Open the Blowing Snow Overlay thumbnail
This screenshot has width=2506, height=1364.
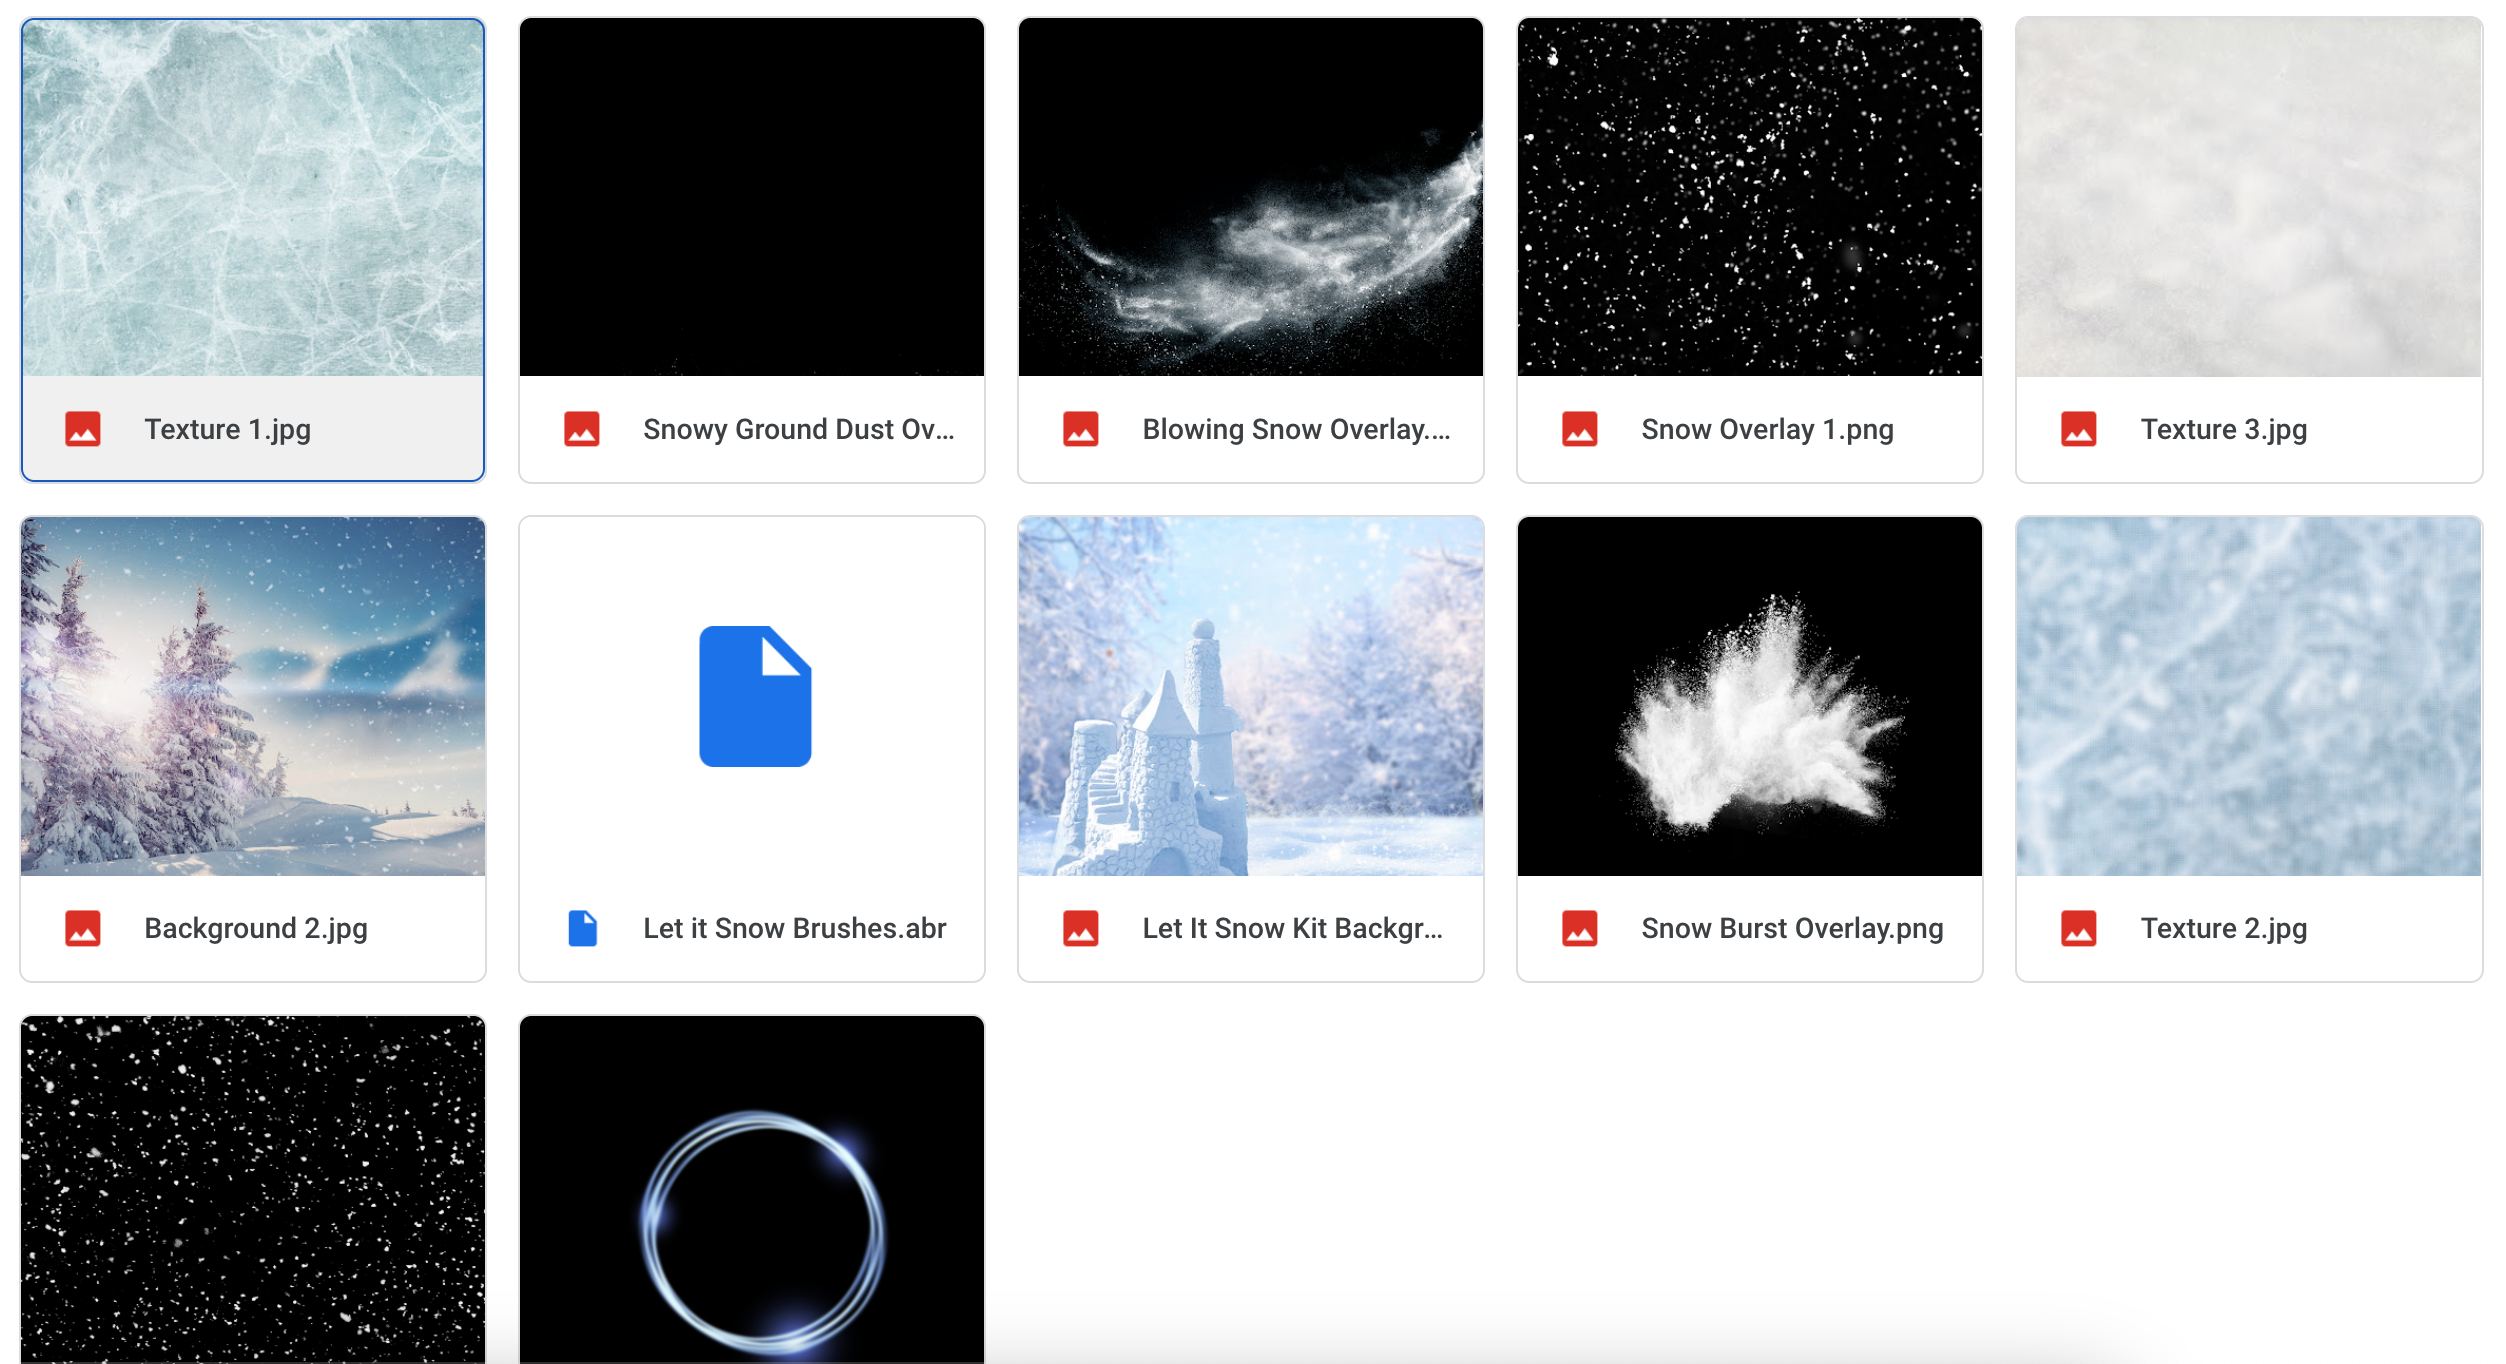1251,197
